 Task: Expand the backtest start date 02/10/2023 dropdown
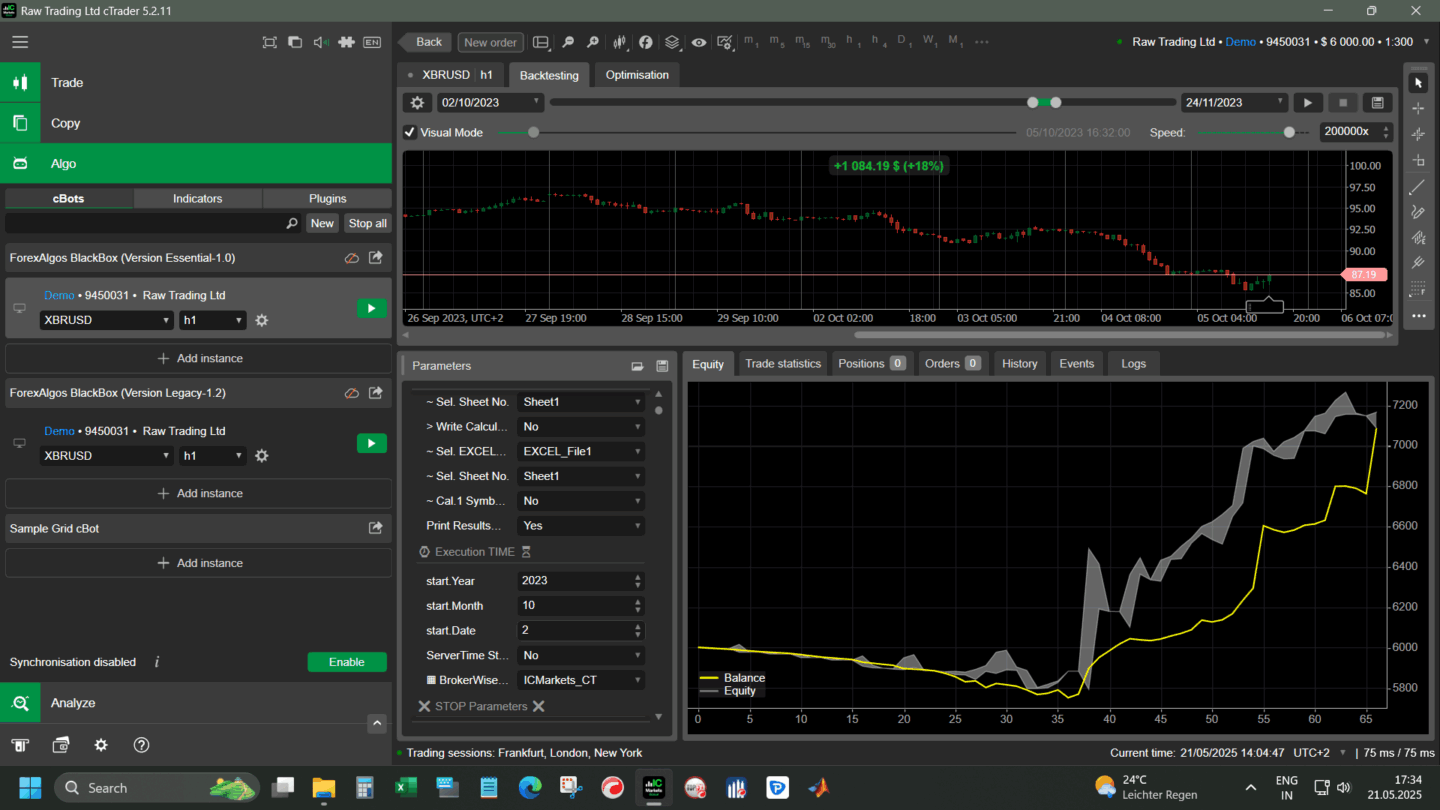537,102
